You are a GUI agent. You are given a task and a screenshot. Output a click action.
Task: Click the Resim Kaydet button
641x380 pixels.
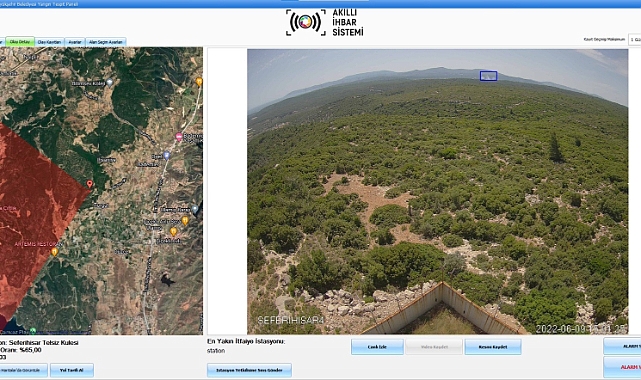[493, 346]
